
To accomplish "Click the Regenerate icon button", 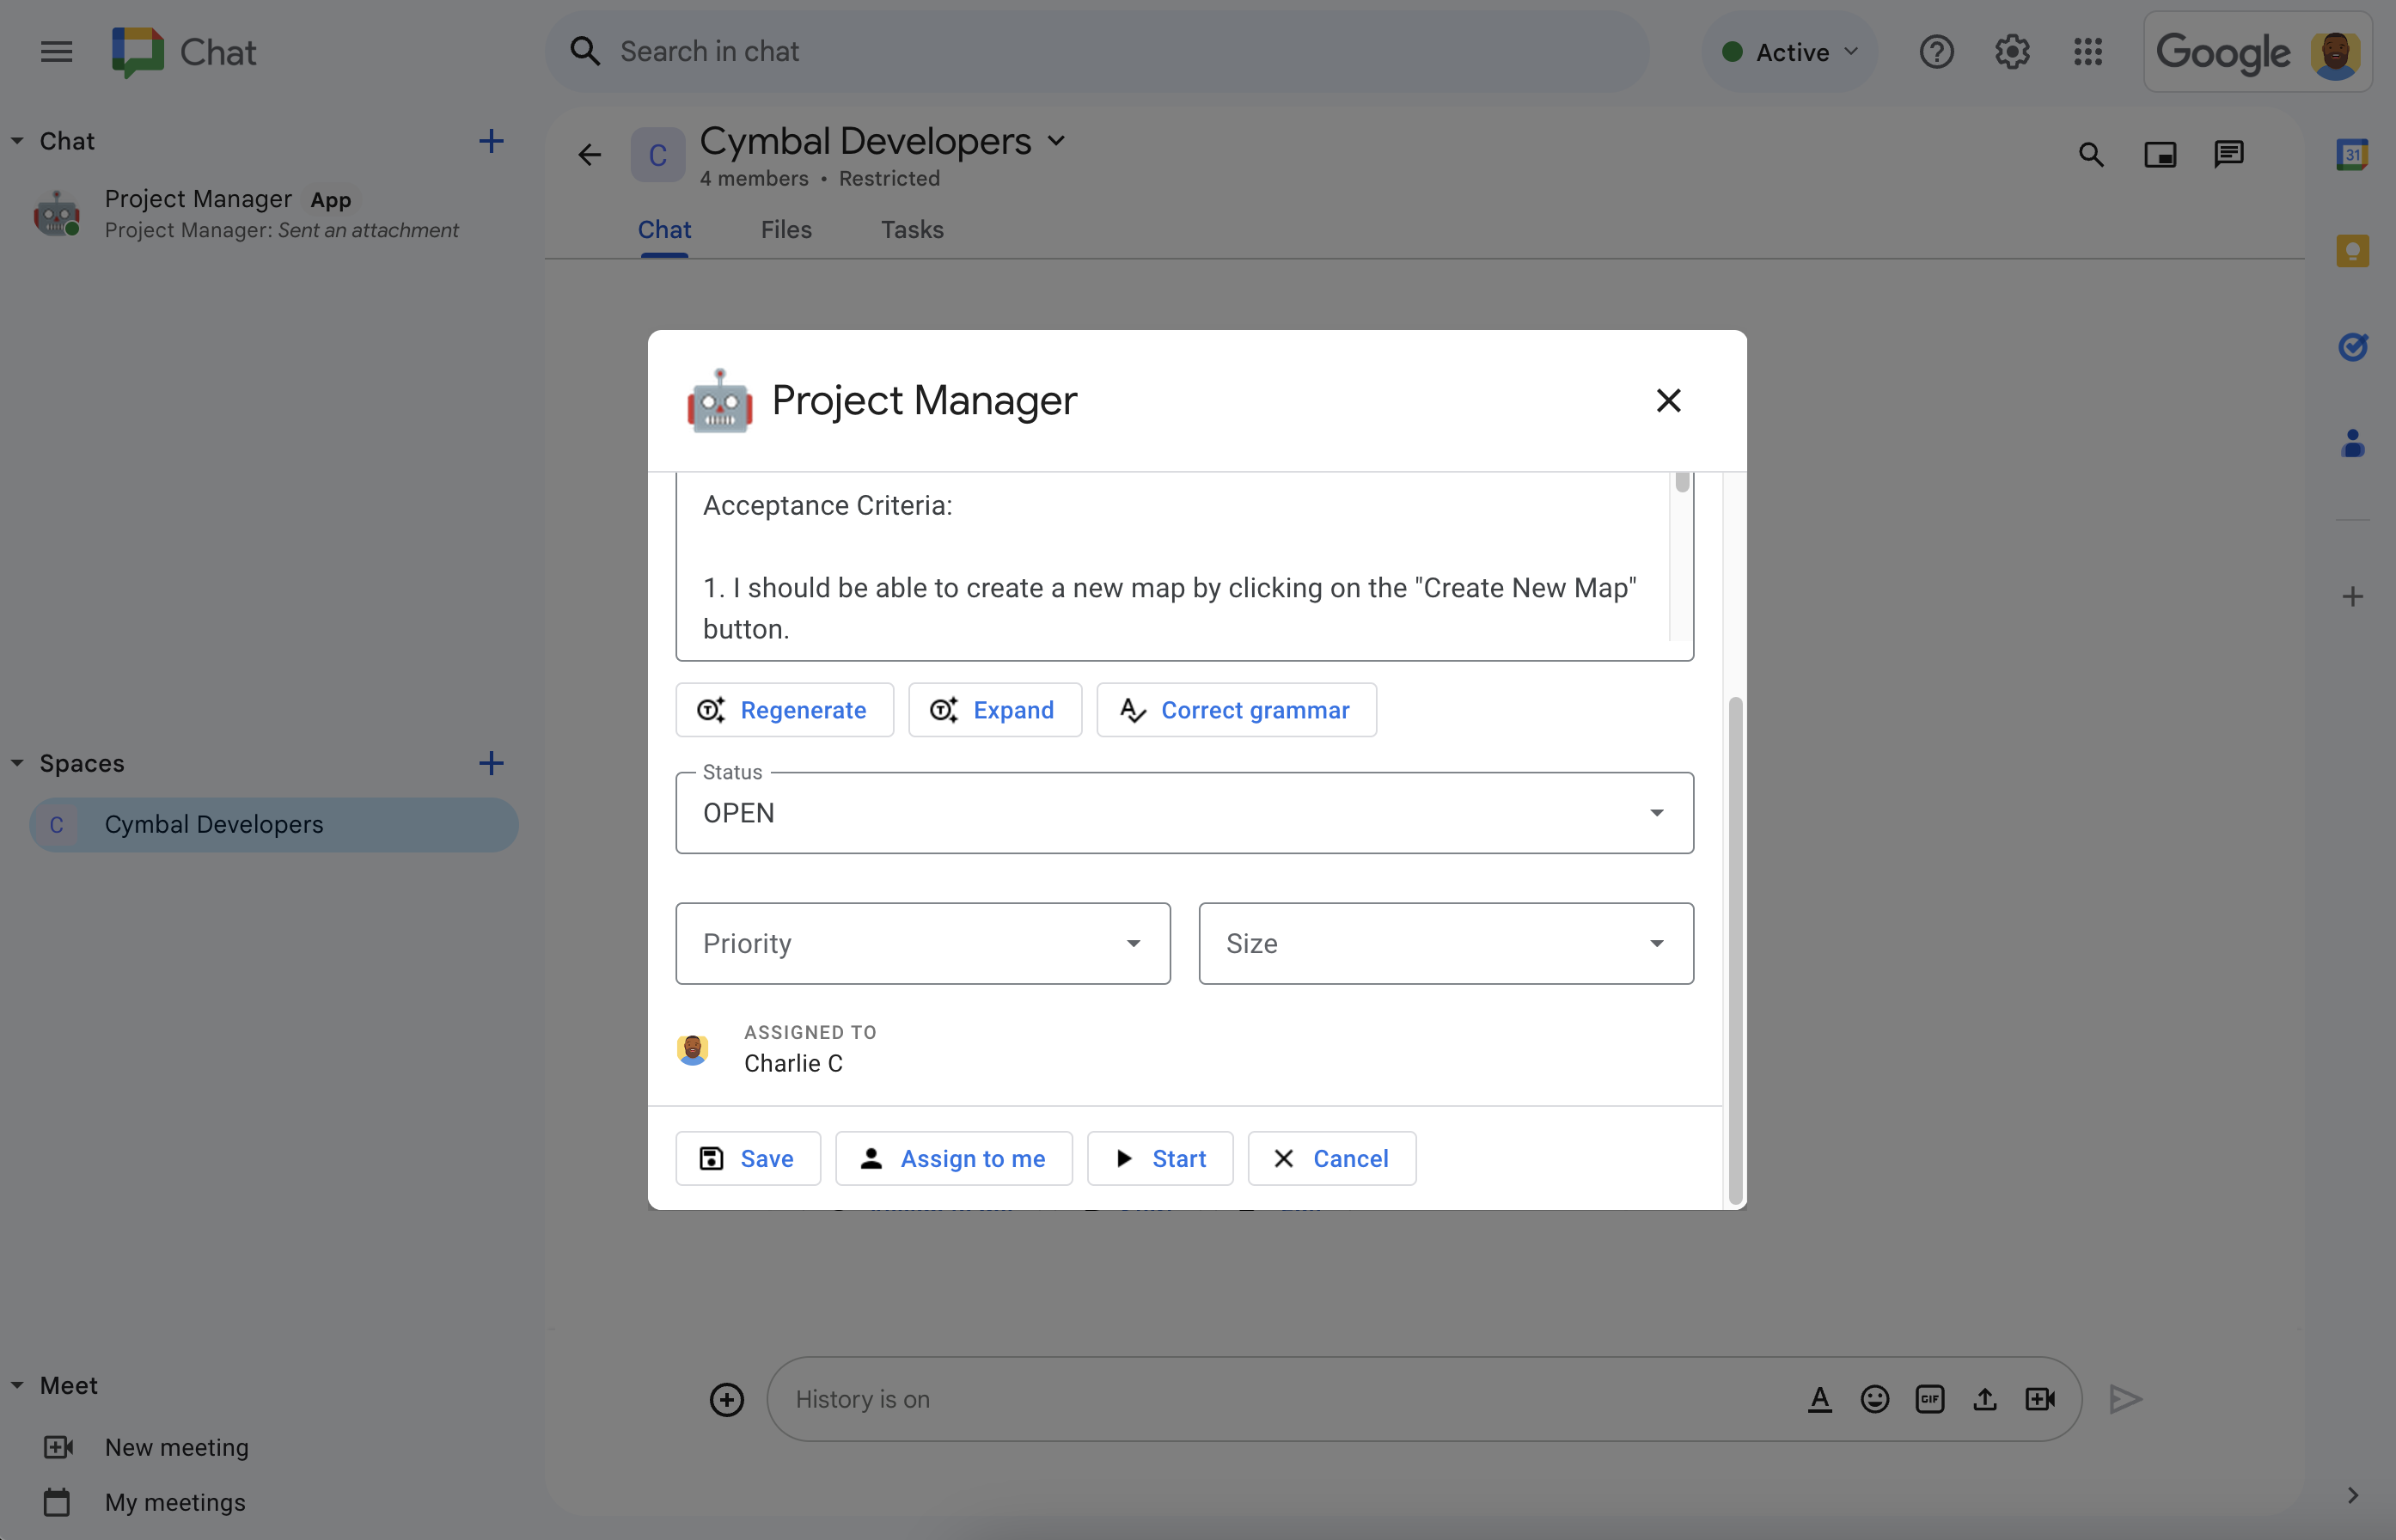I will 711,709.
